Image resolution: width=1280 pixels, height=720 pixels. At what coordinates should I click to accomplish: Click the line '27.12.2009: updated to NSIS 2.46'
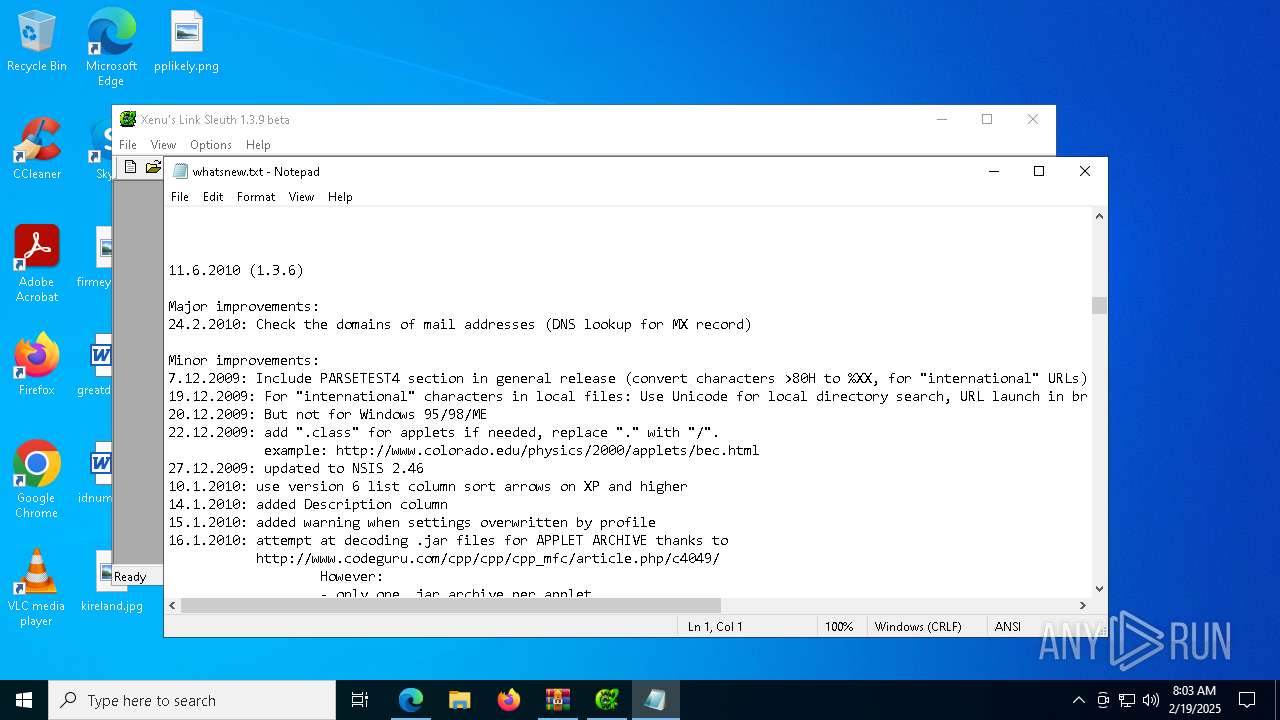(x=296, y=468)
